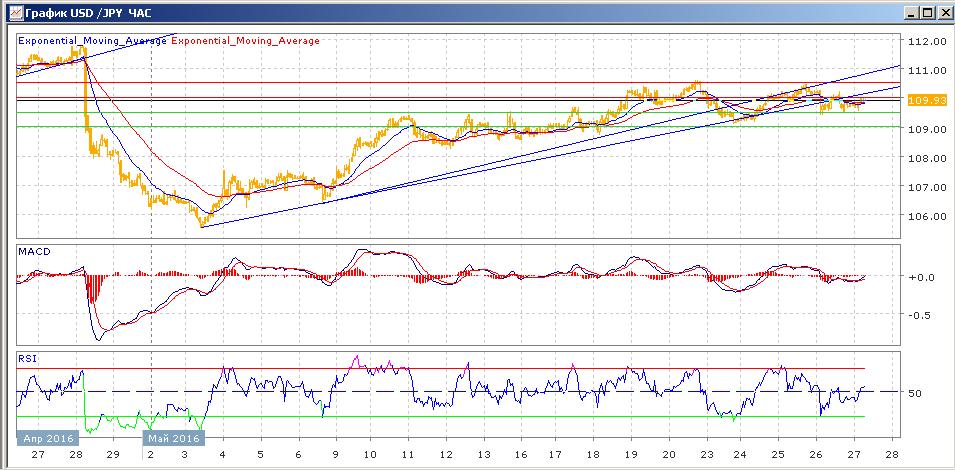This screenshot has height=470, width=955.
Task: Click the Апр 2016 month marker
Action: point(49,438)
